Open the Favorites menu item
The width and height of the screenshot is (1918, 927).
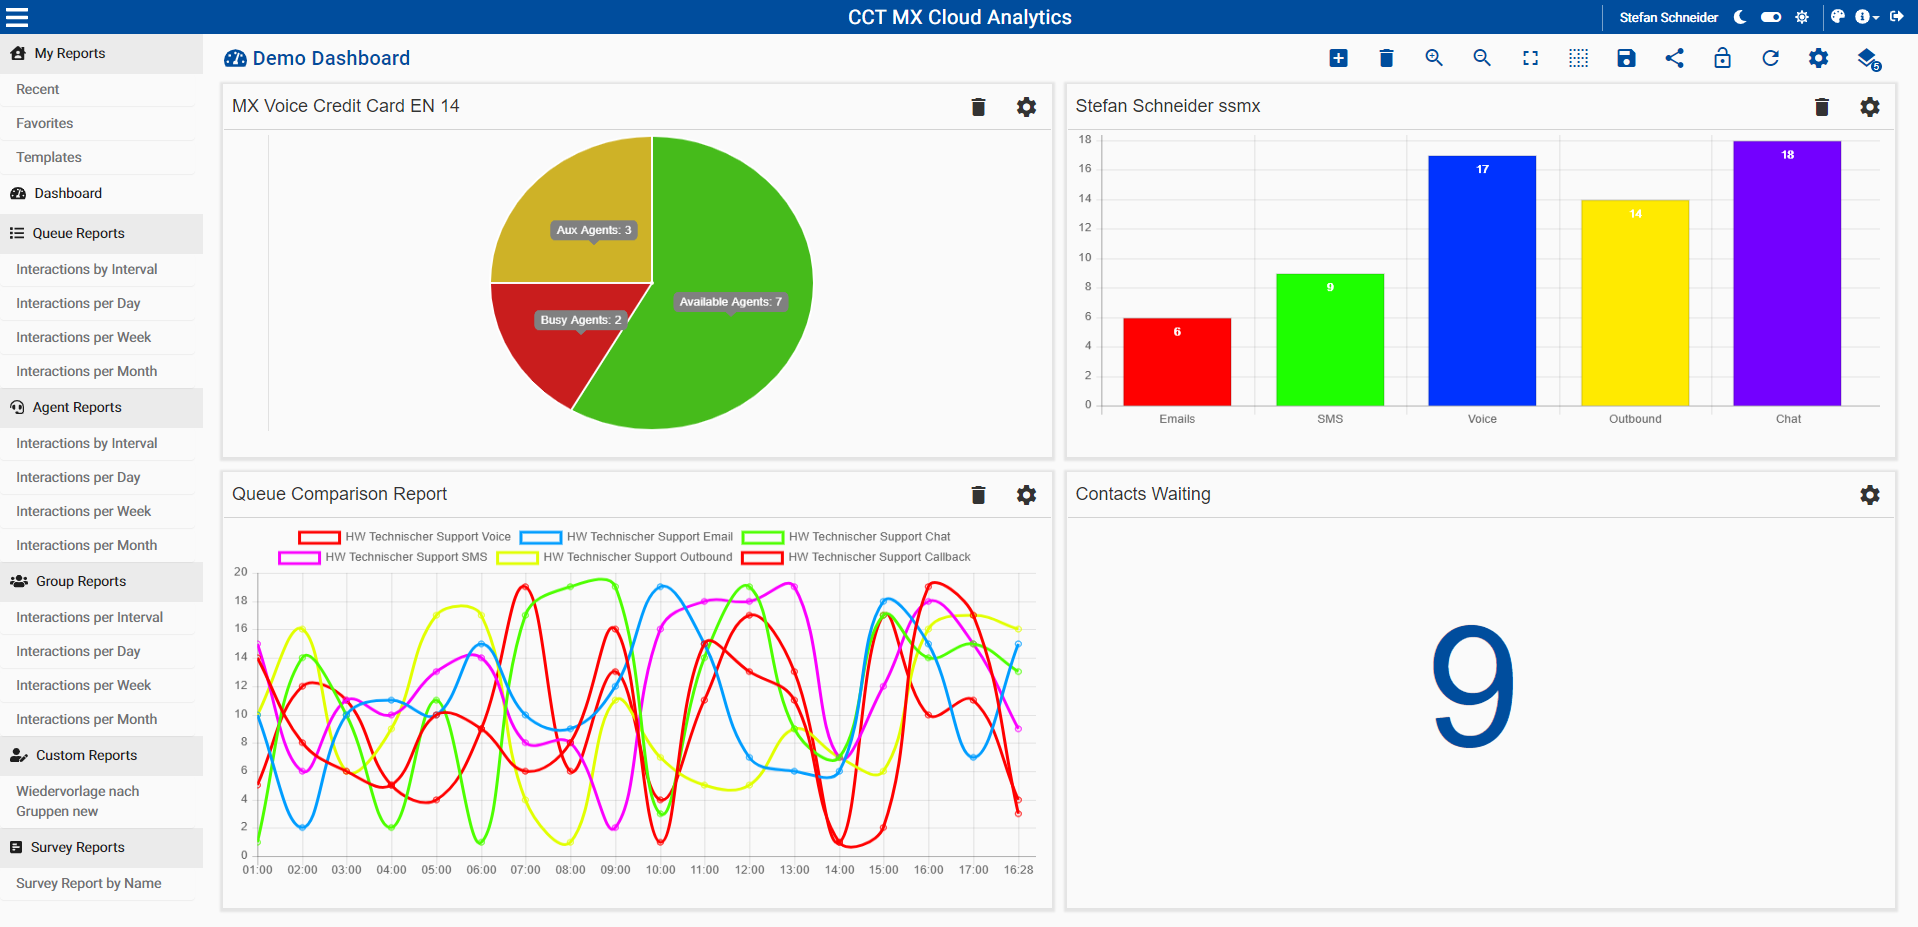coord(44,123)
